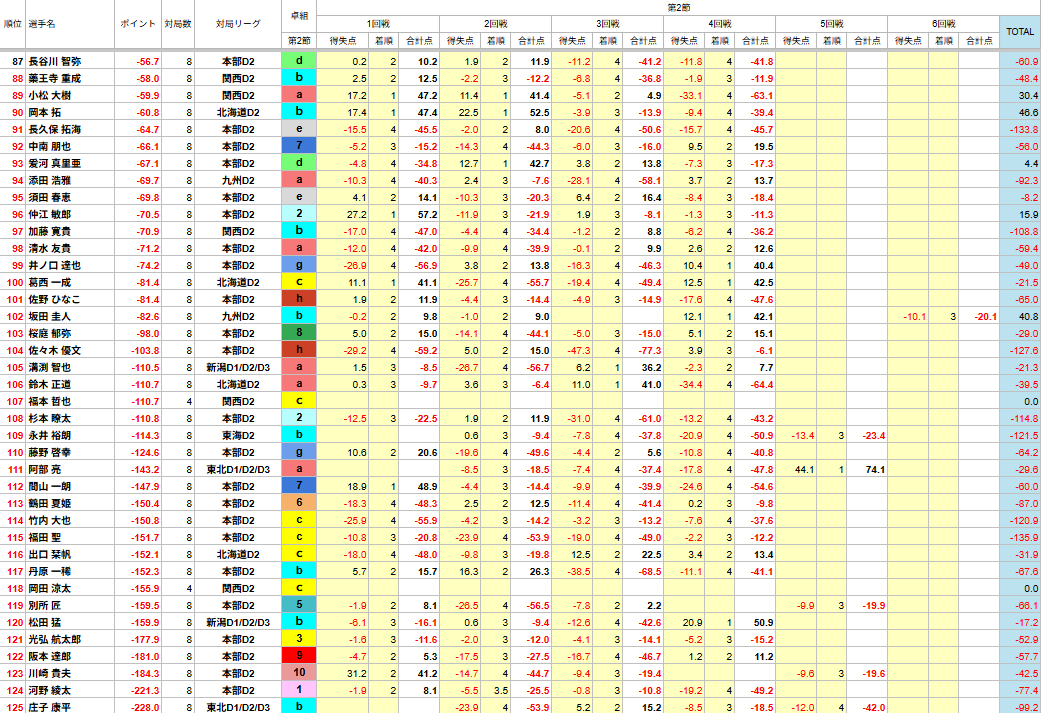This screenshot has height=713, width=1041.
Task: Select player name 薬王寺 重成
Action: 54,78
